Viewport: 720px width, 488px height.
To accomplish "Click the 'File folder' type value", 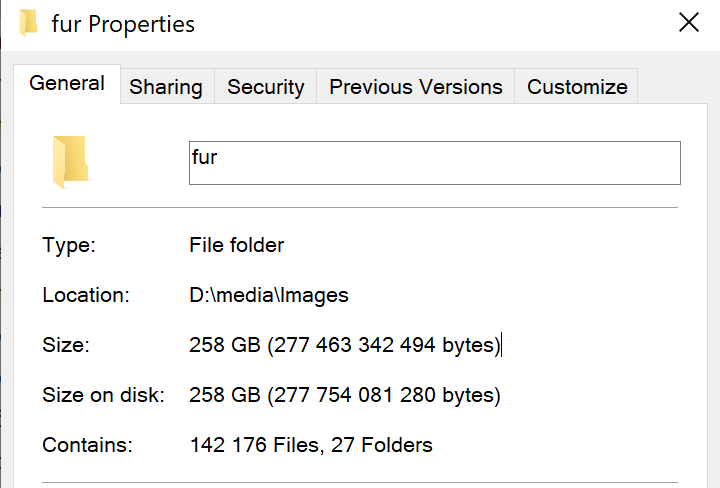I will (x=236, y=245).
